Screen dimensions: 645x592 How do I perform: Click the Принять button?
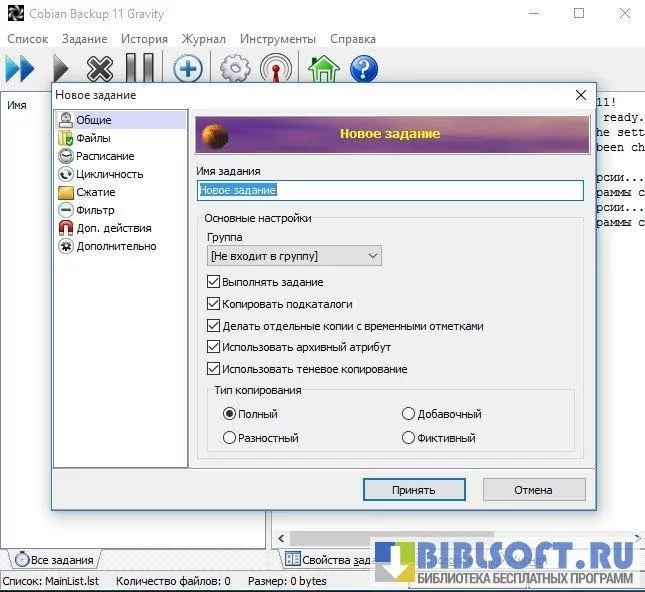tap(413, 490)
